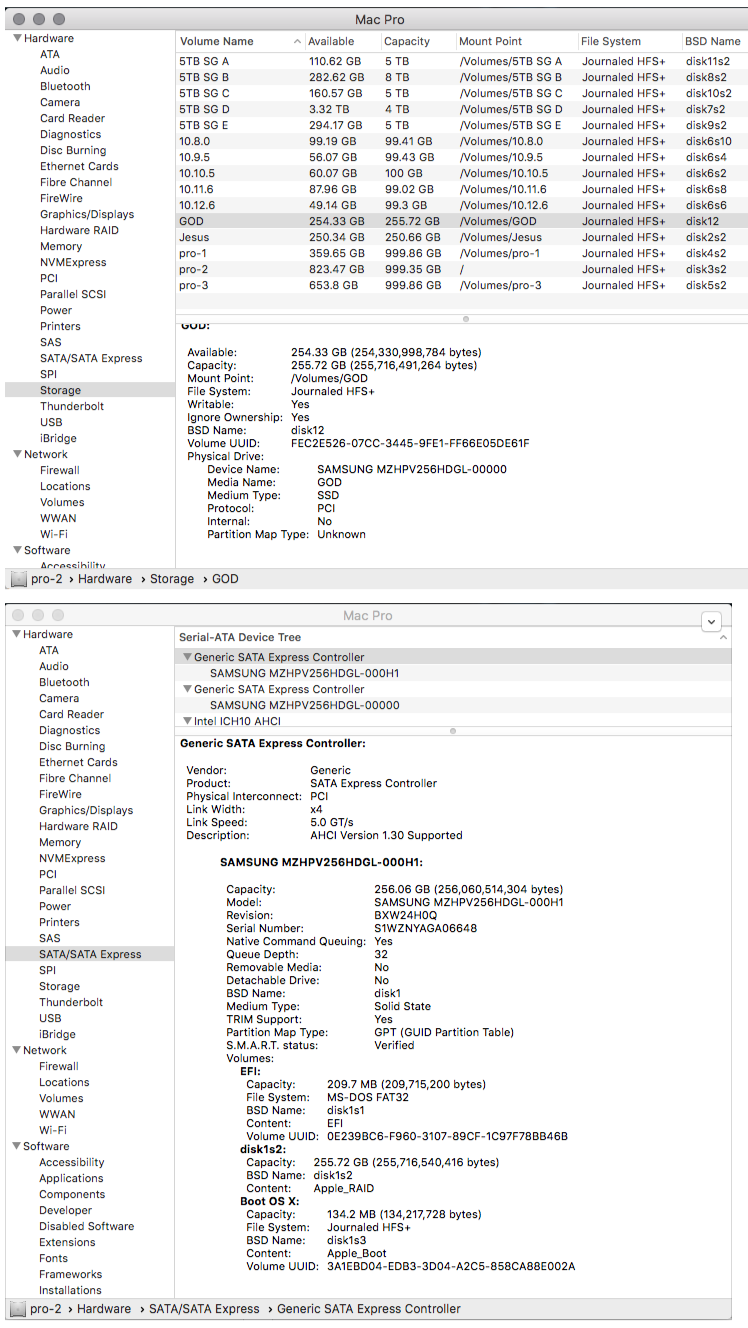The width and height of the screenshot is (748, 1328).
Task: Open Bluetooth in the Storage window sidebar
Action: point(65,86)
